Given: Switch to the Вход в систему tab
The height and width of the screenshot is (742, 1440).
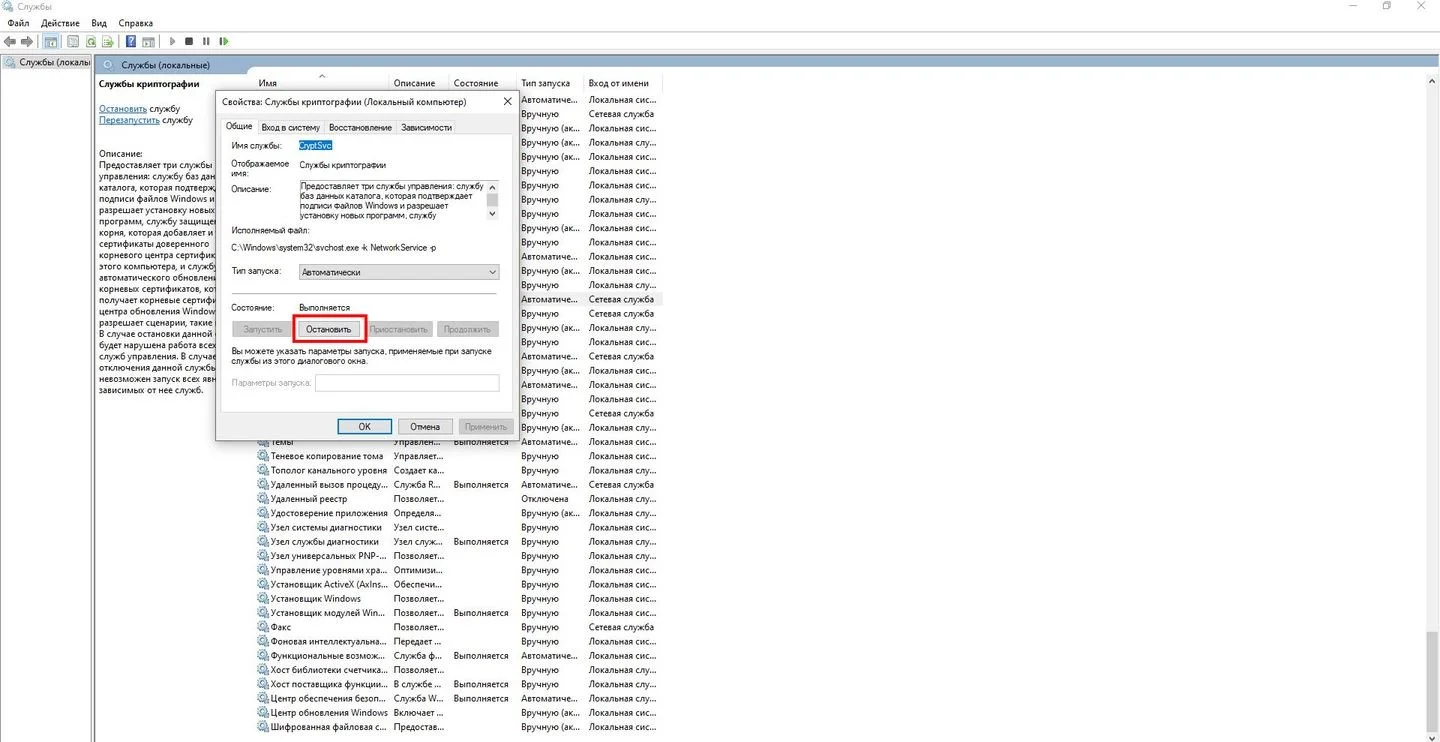Looking at the screenshot, I should pyautogui.click(x=290, y=127).
